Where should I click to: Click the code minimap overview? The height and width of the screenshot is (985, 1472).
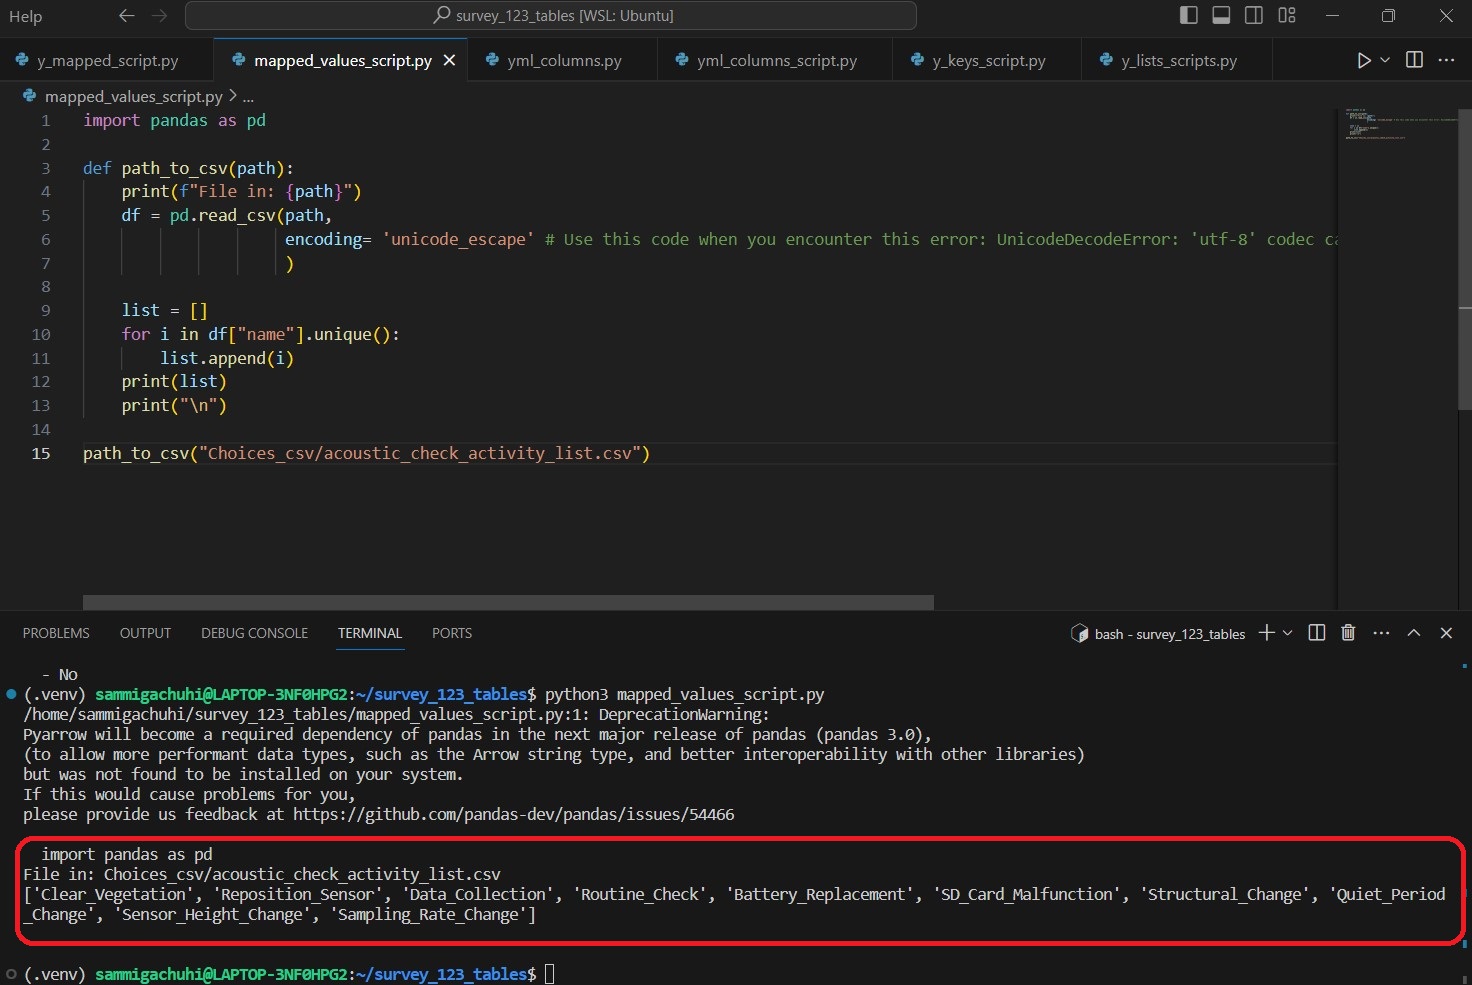[1396, 125]
